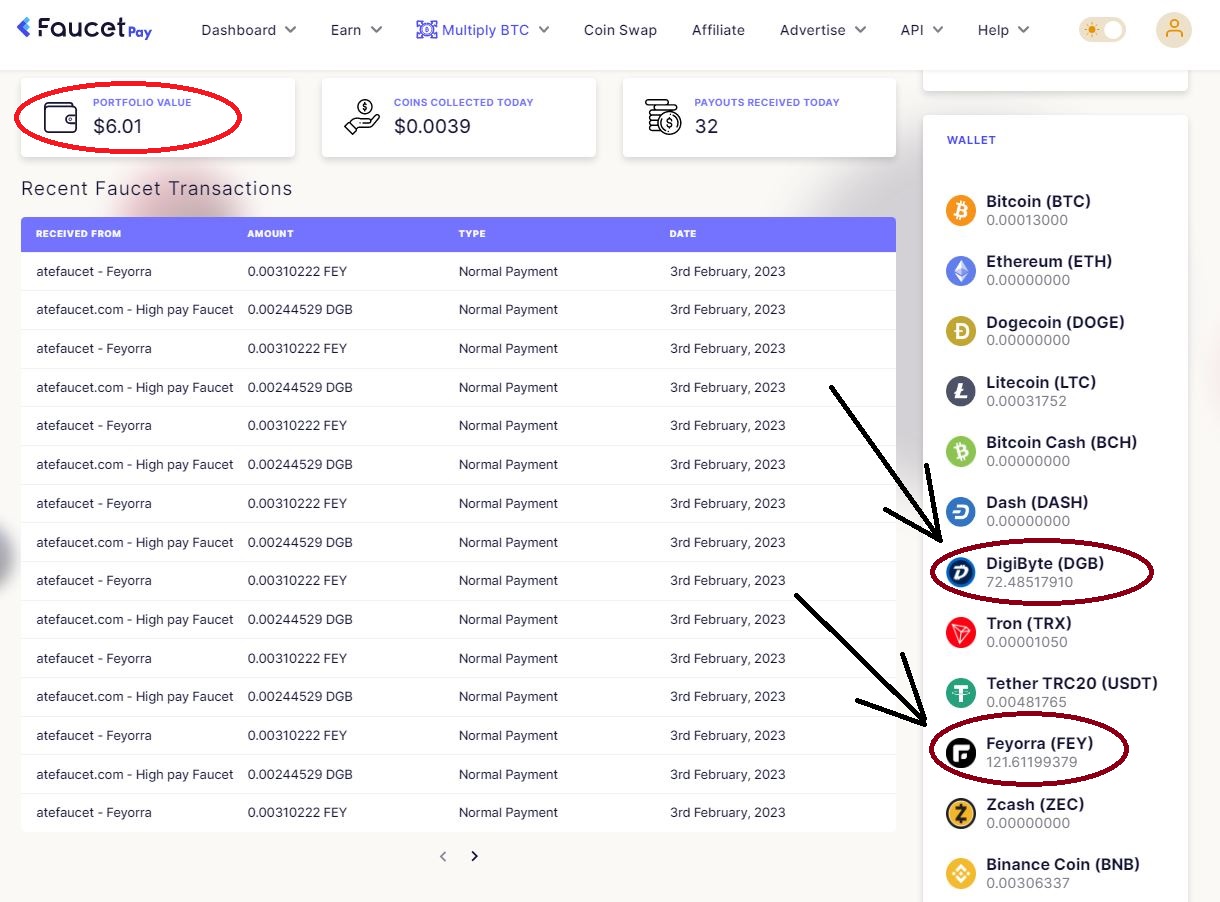This screenshot has width=1220, height=902.
Task: Open the Multiply BTC dropdown
Action: tap(483, 30)
